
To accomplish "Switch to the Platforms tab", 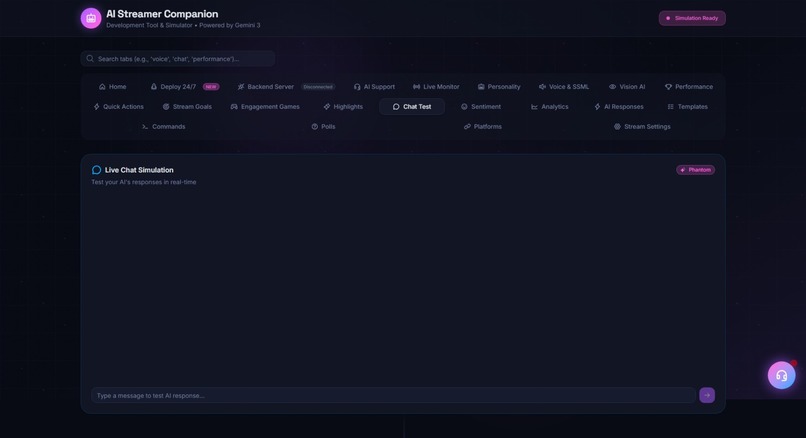I will tap(483, 126).
